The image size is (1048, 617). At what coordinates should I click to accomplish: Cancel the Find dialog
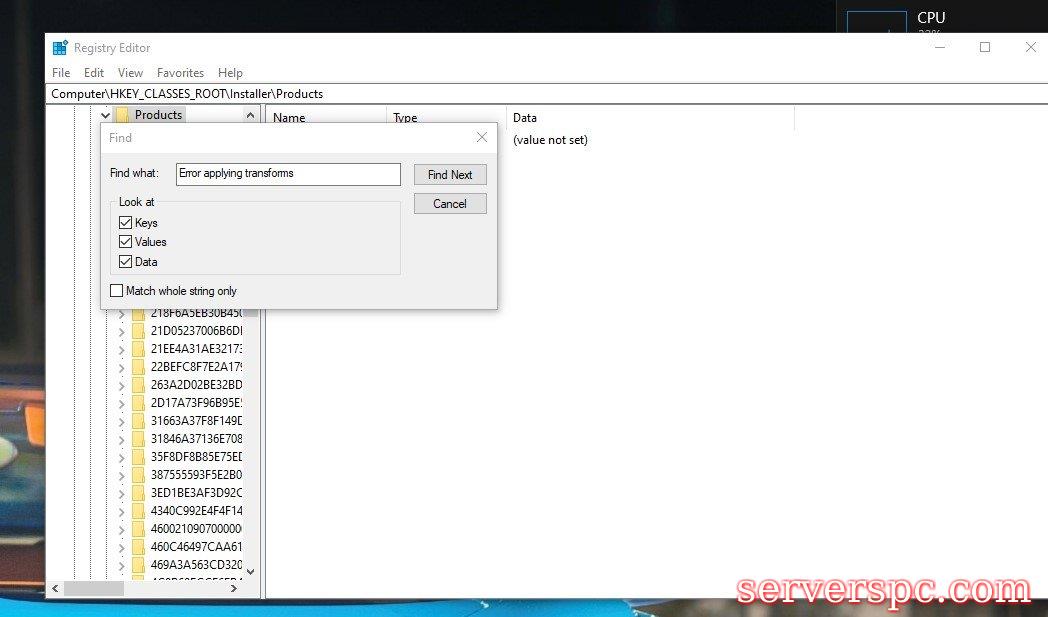tap(450, 204)
